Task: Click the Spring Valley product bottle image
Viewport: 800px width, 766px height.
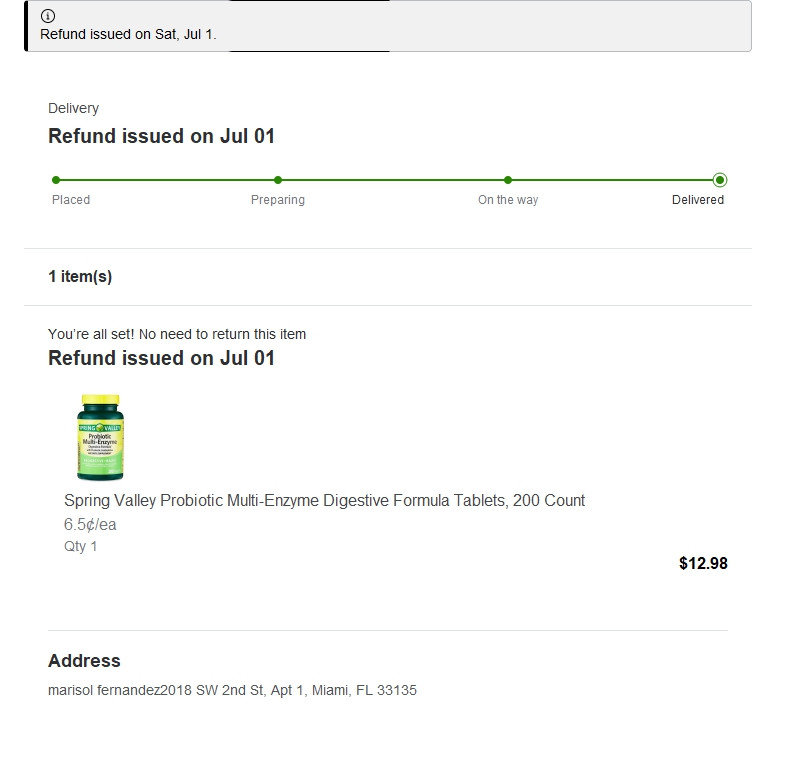Action: pyautogui.click(x=98, y=437)
